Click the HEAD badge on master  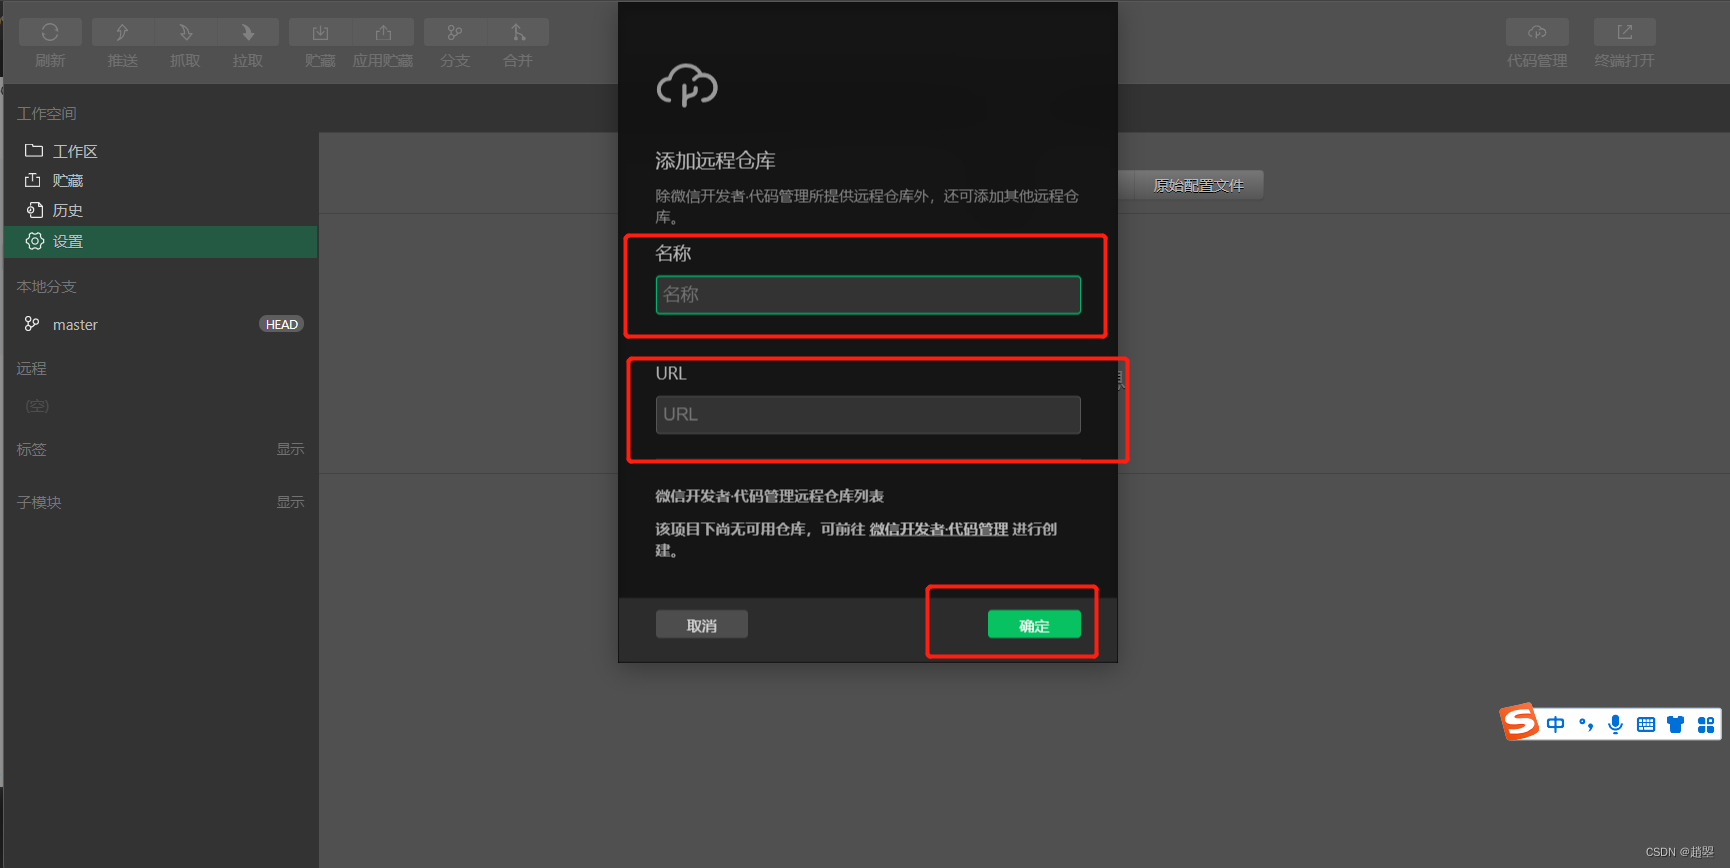282,325
